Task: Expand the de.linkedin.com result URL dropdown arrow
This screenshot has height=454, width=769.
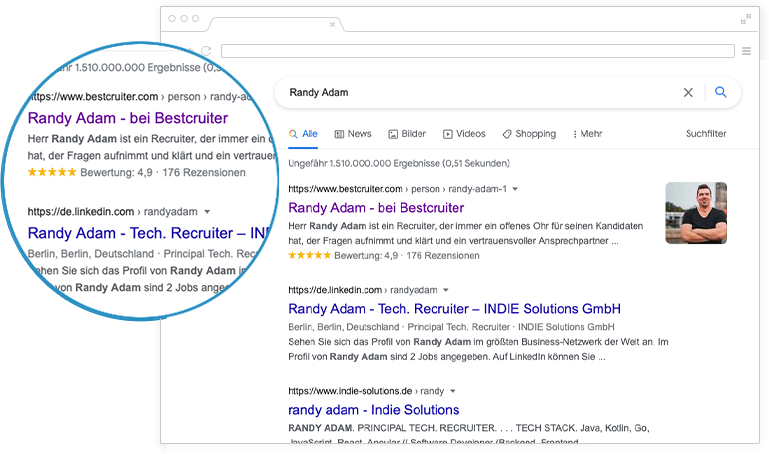Action: [x=446, y=290]
